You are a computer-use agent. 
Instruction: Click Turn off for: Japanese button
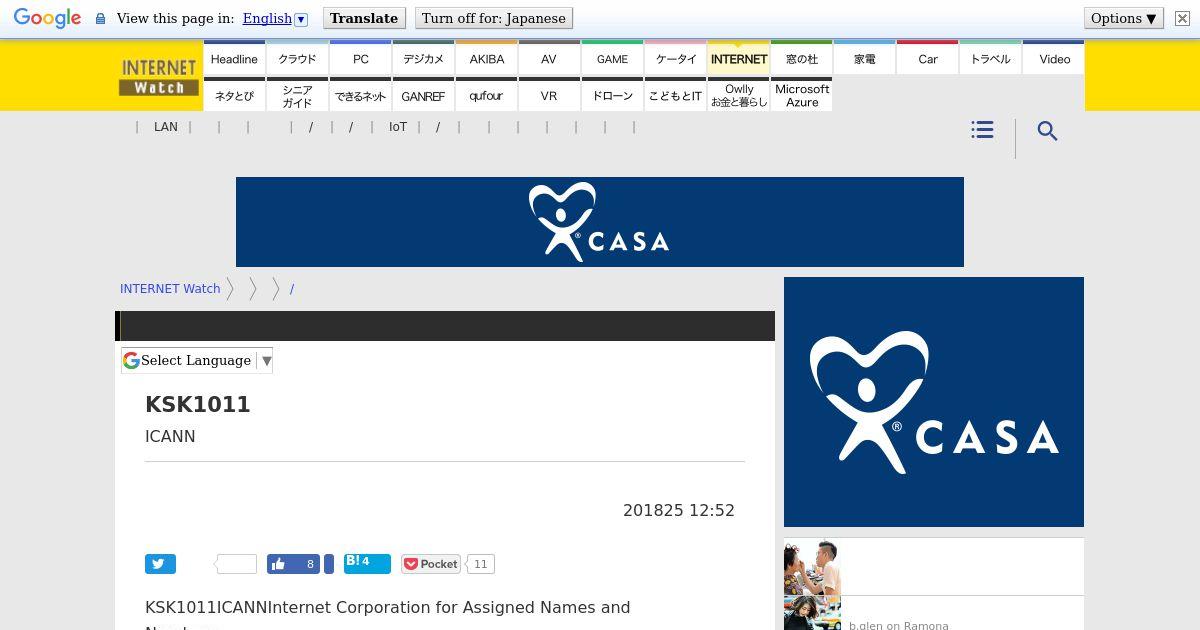[493, 18]
